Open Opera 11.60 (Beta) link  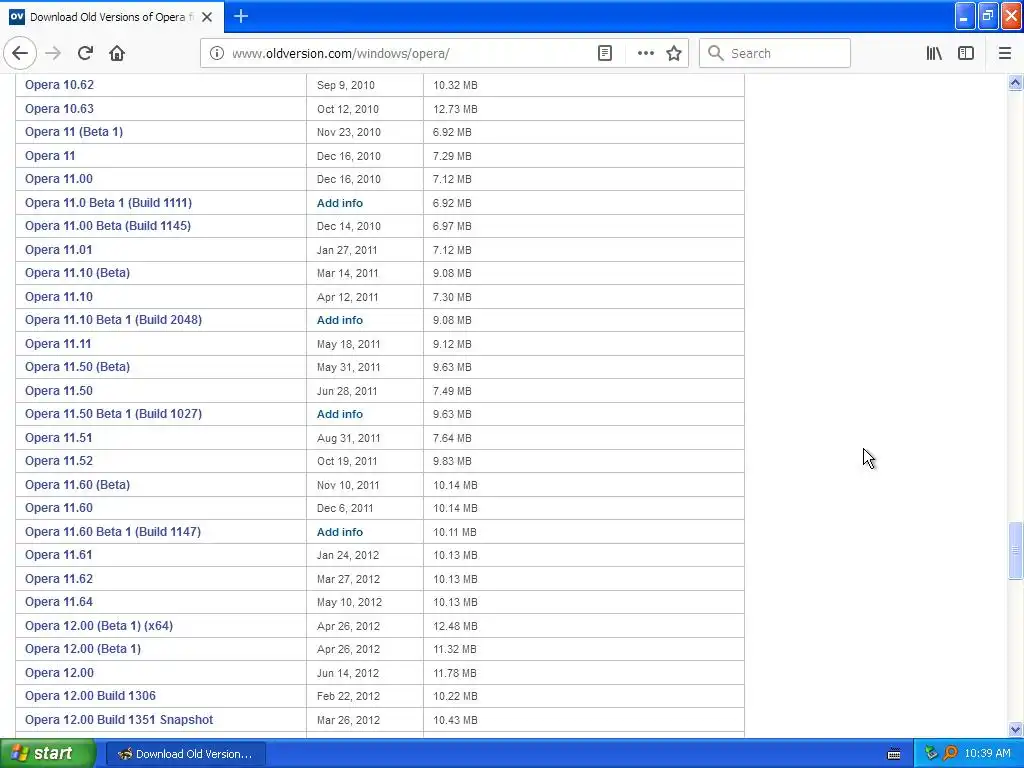pyautogui.click(x=77, y=485)
